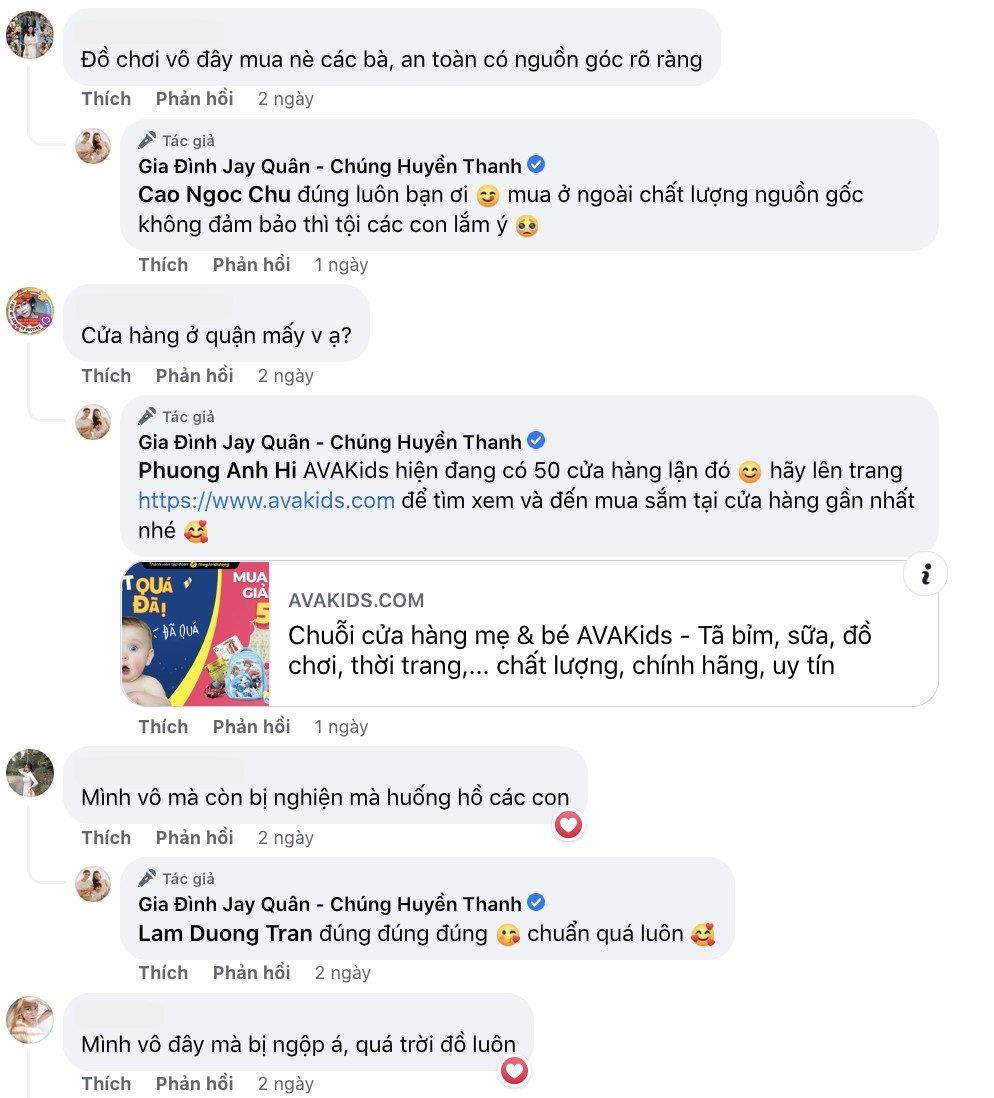Like the 'Đồ chơi vô đây mua' comment

[106, 99]
